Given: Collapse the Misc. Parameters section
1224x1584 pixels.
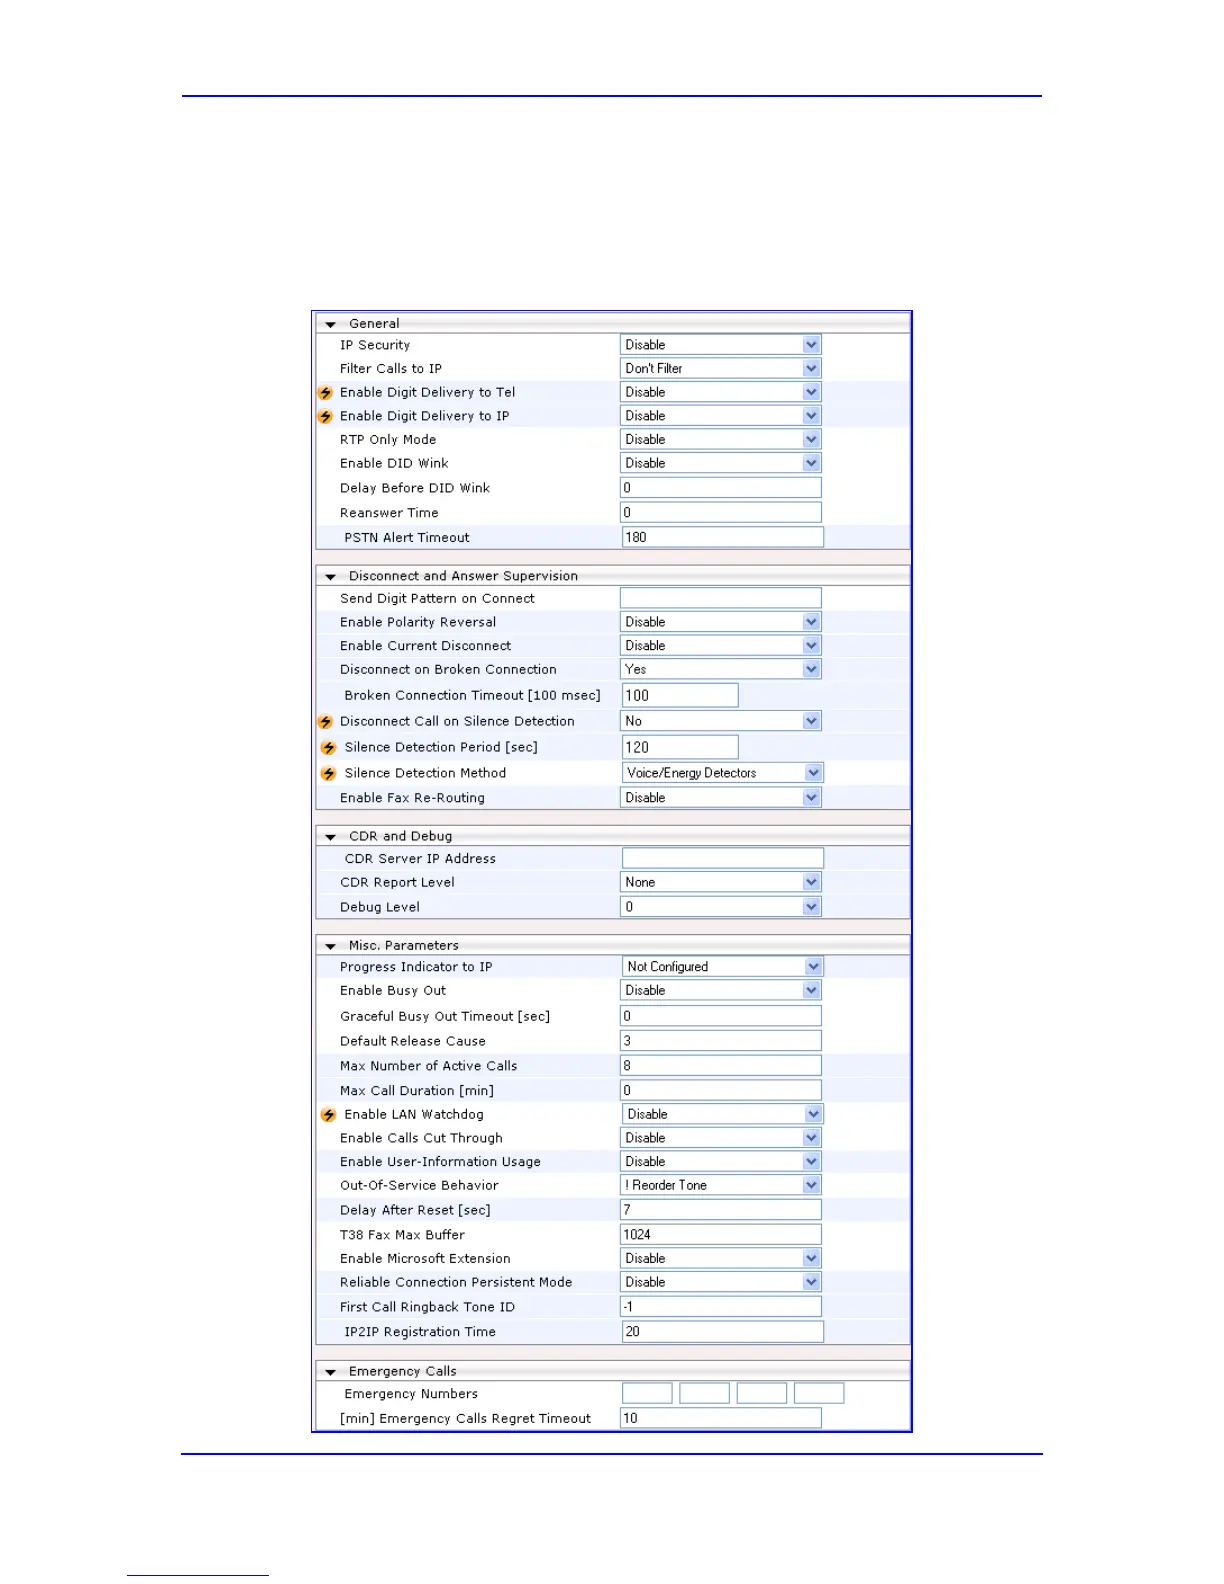Looking at the screenshot, I should (331, 946).
